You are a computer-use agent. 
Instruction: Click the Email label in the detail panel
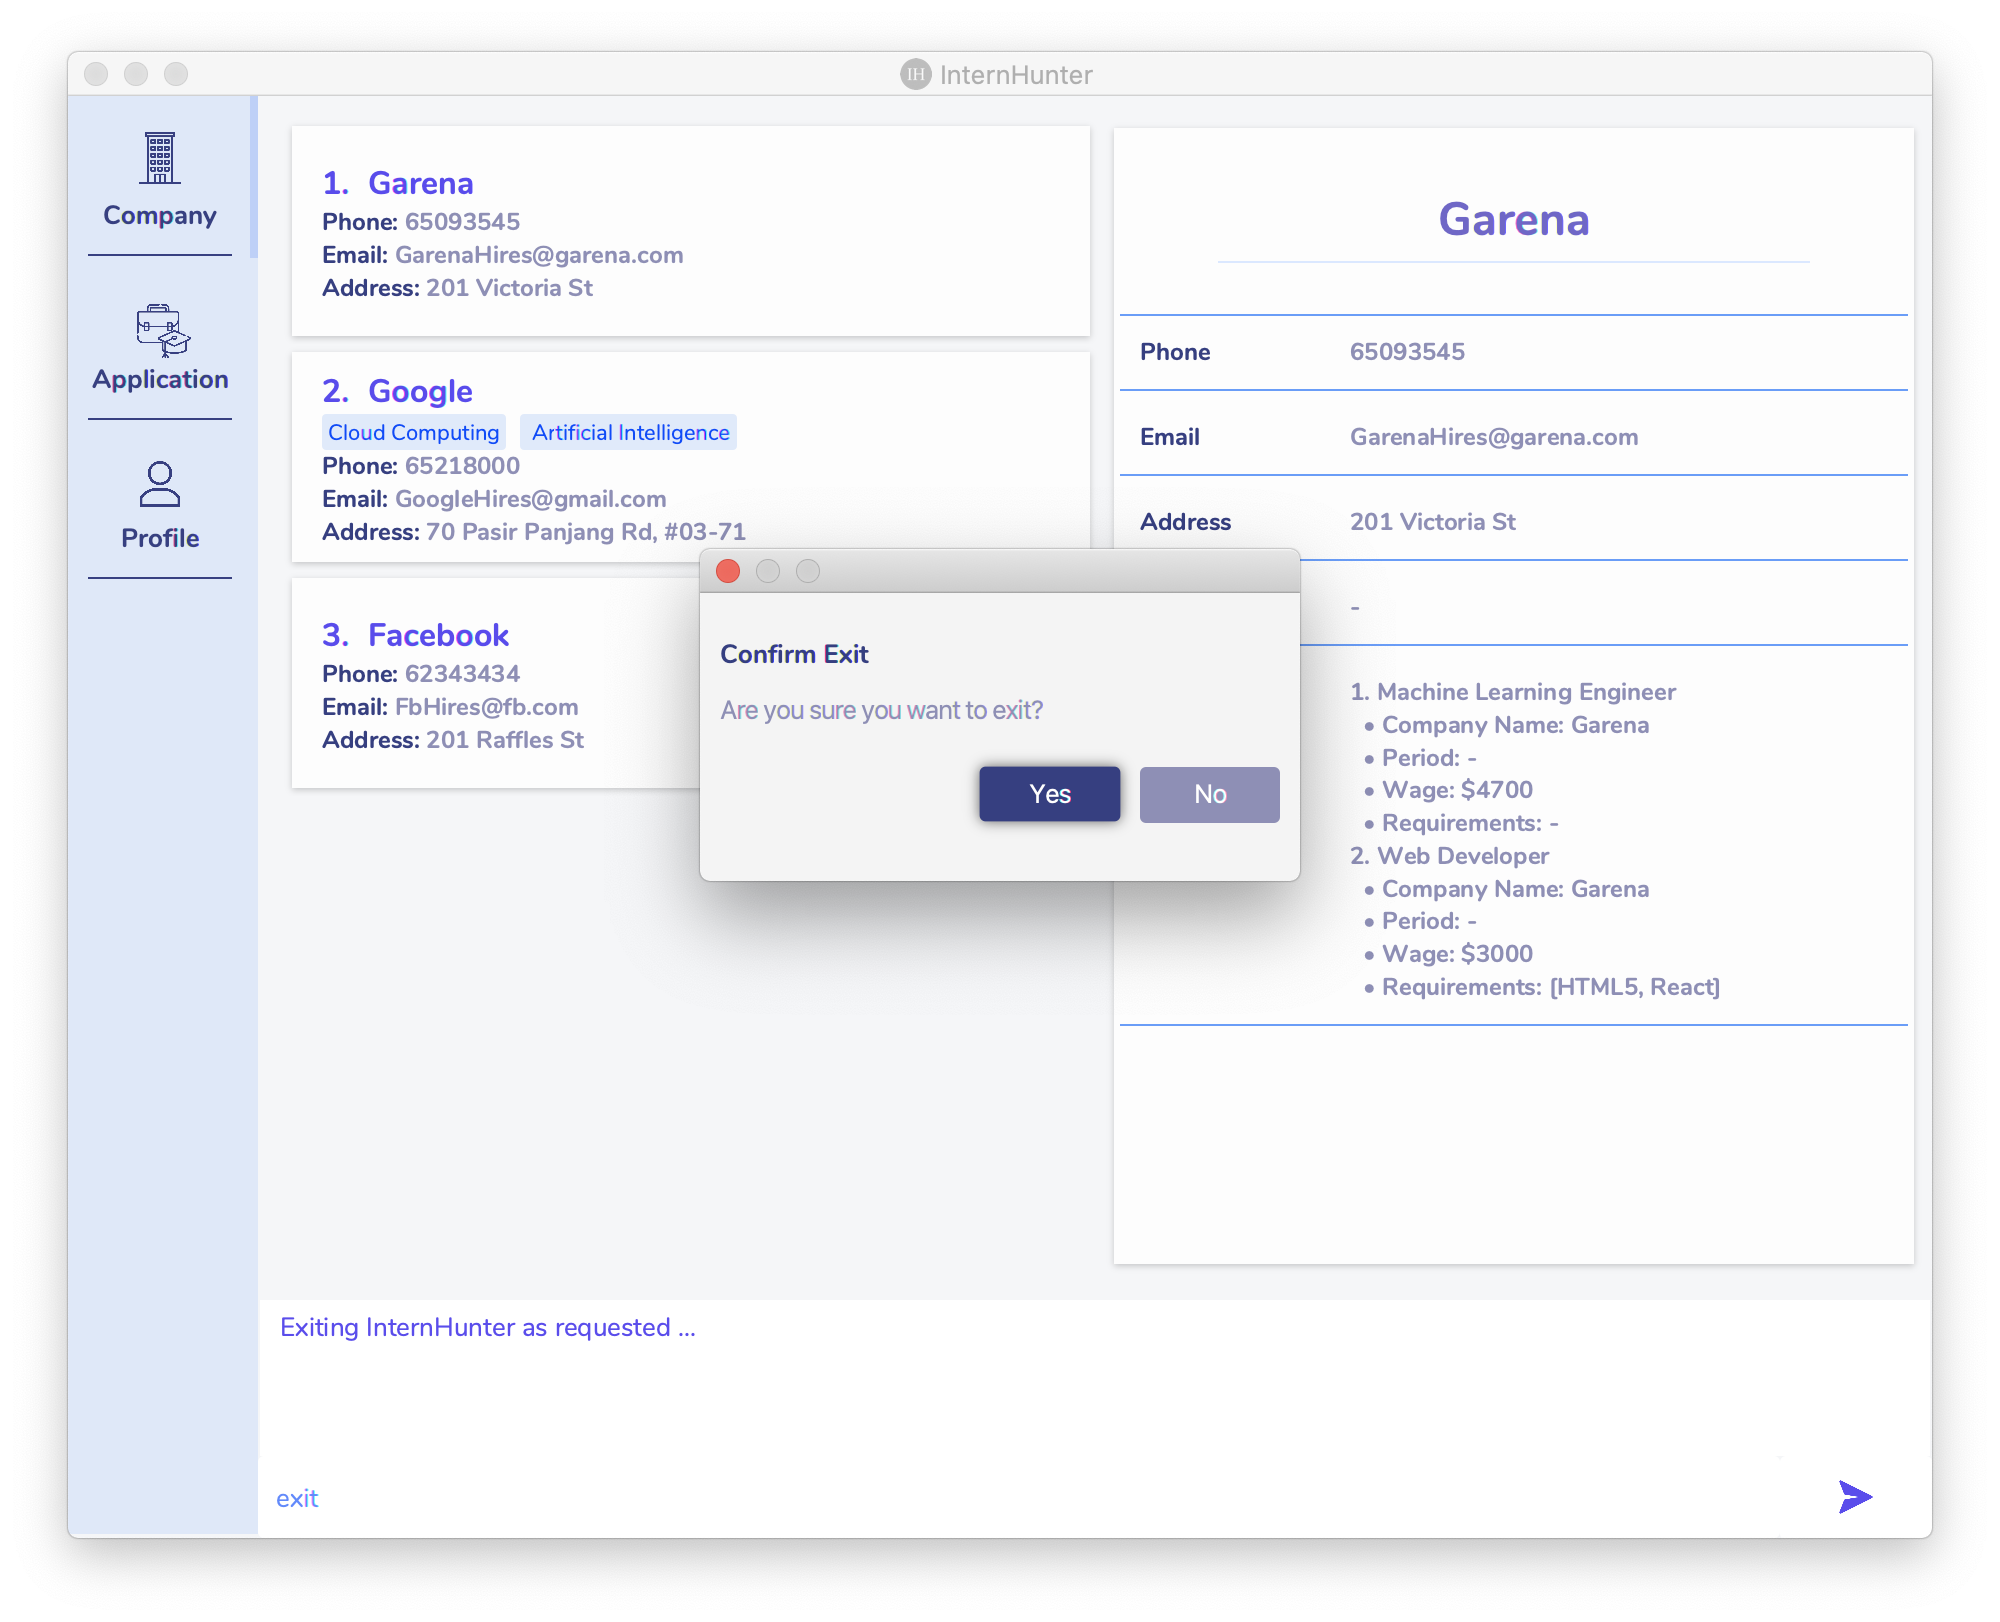tap(1169, 437)
